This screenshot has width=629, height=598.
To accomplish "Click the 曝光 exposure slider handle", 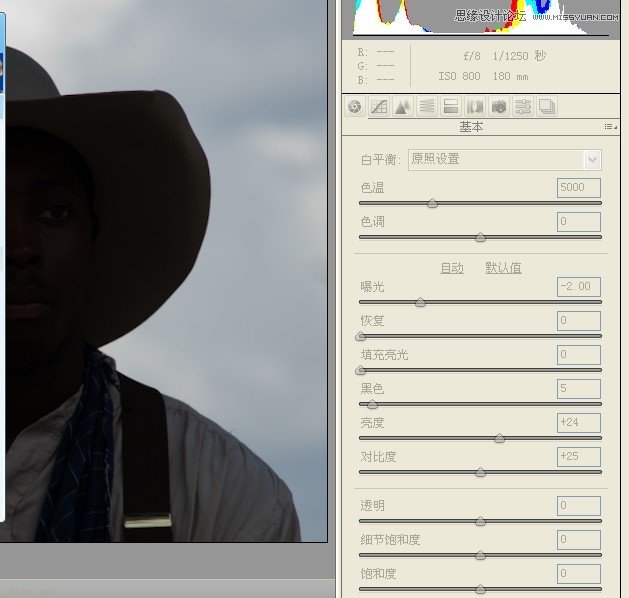I will (420, 302).
